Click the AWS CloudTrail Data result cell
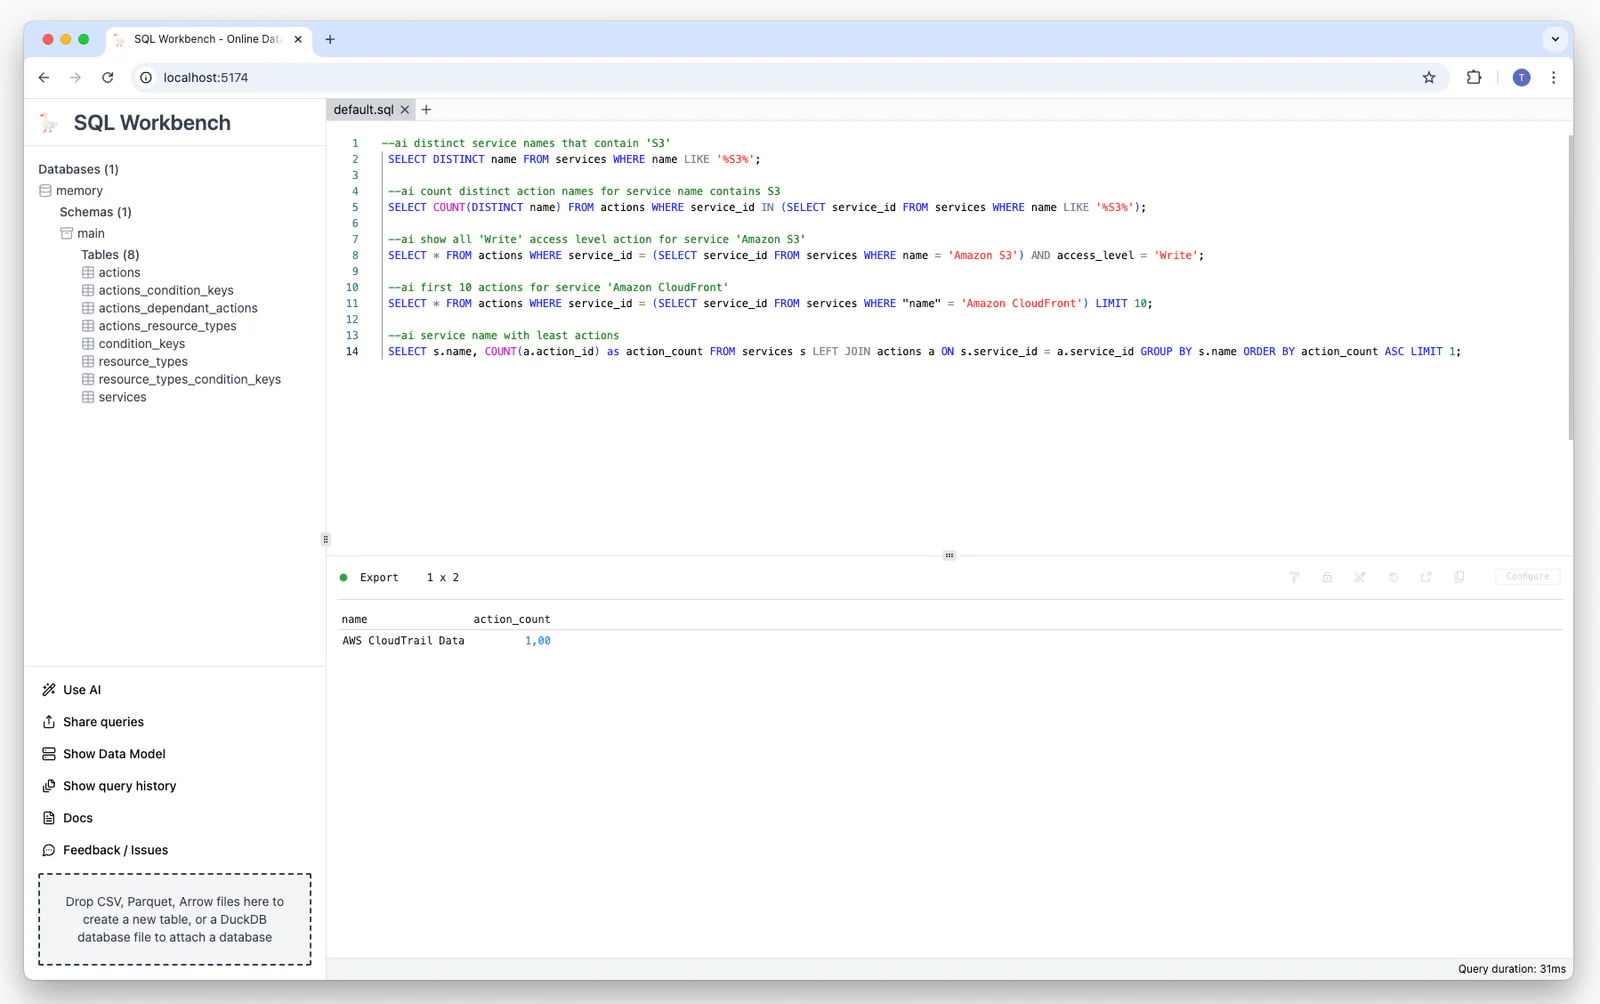 tap(403, 641)
